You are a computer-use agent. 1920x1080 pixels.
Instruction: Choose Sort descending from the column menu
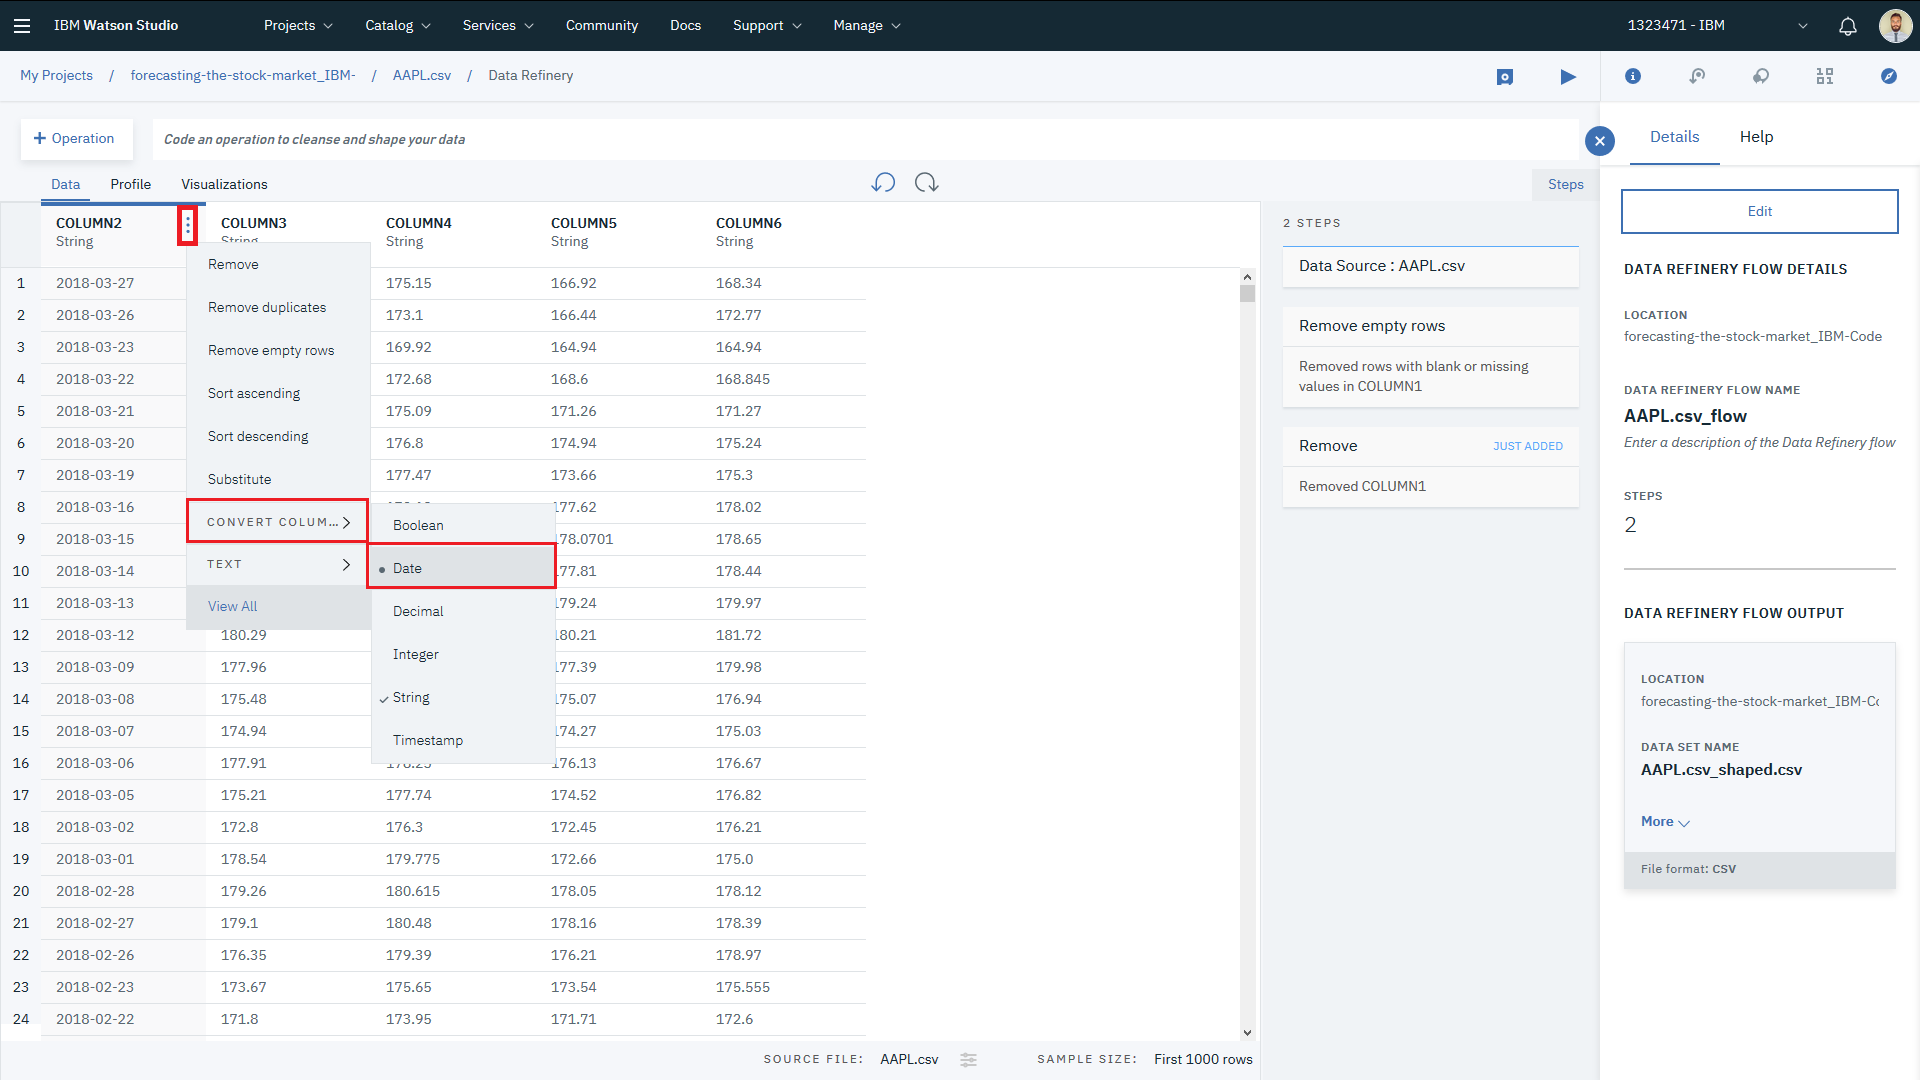pyautogui.click(x=258, y=436)
